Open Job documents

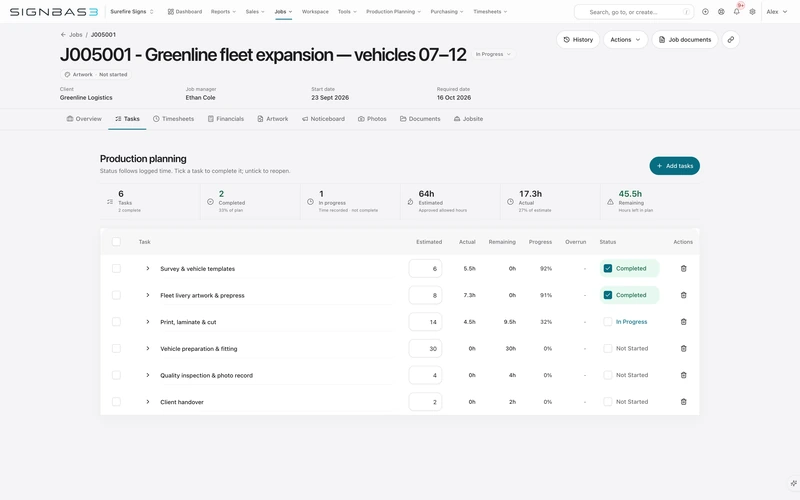685,39
